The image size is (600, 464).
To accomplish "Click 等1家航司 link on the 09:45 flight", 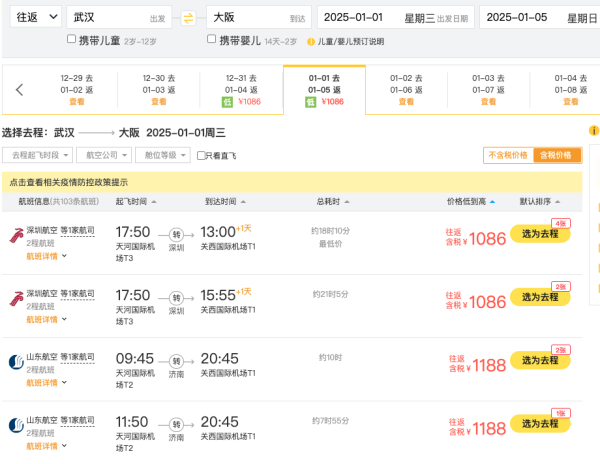I will (77, 357).
